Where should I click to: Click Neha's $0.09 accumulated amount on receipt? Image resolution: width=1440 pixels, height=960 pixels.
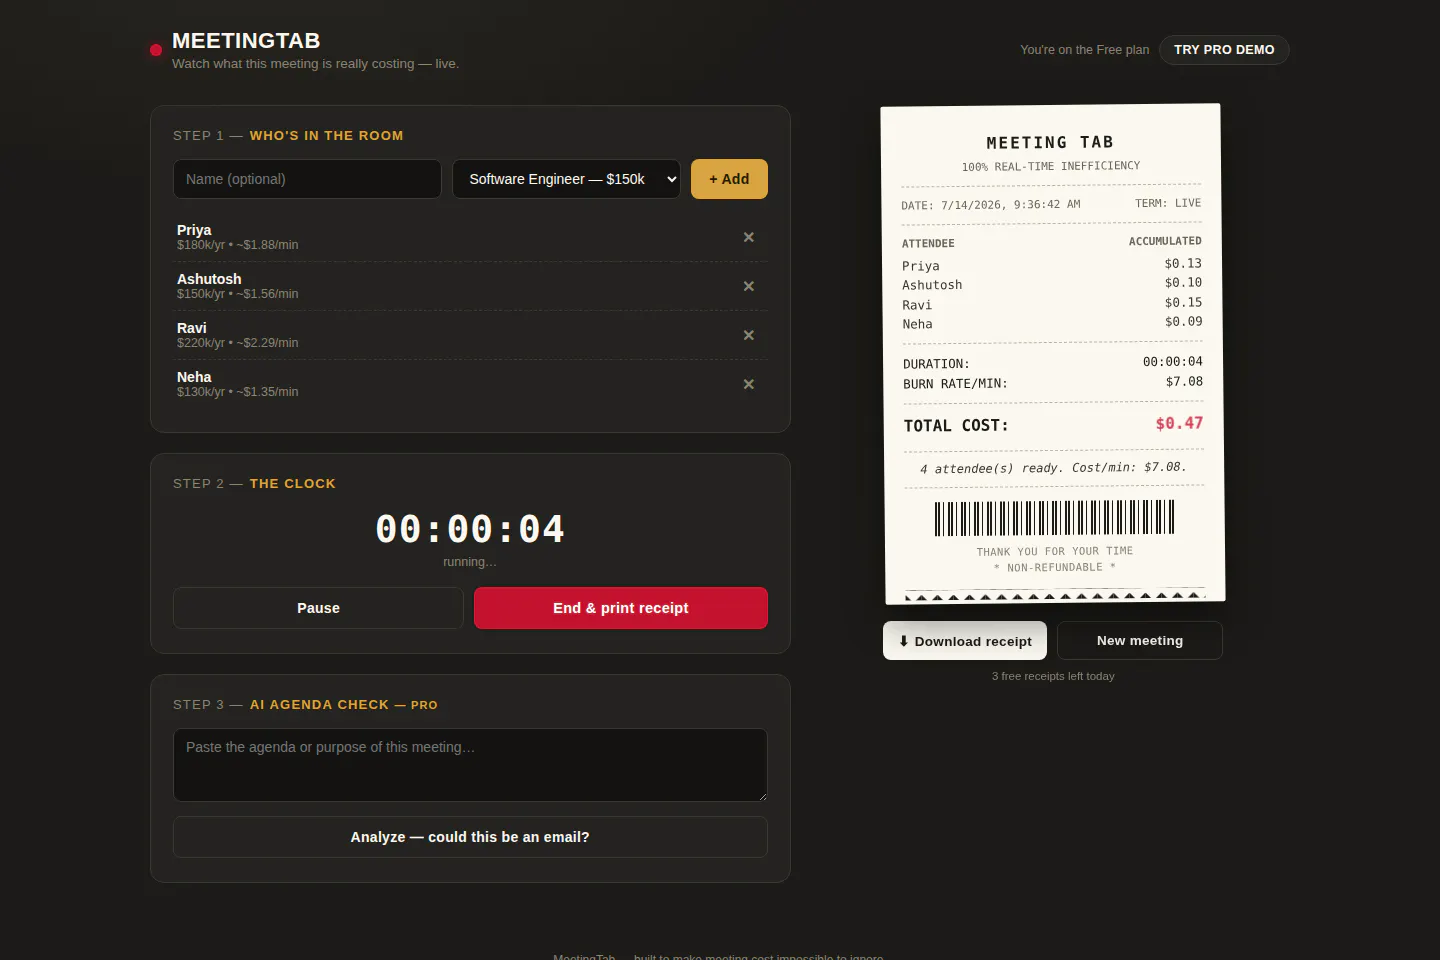[x=1183, y=321]
